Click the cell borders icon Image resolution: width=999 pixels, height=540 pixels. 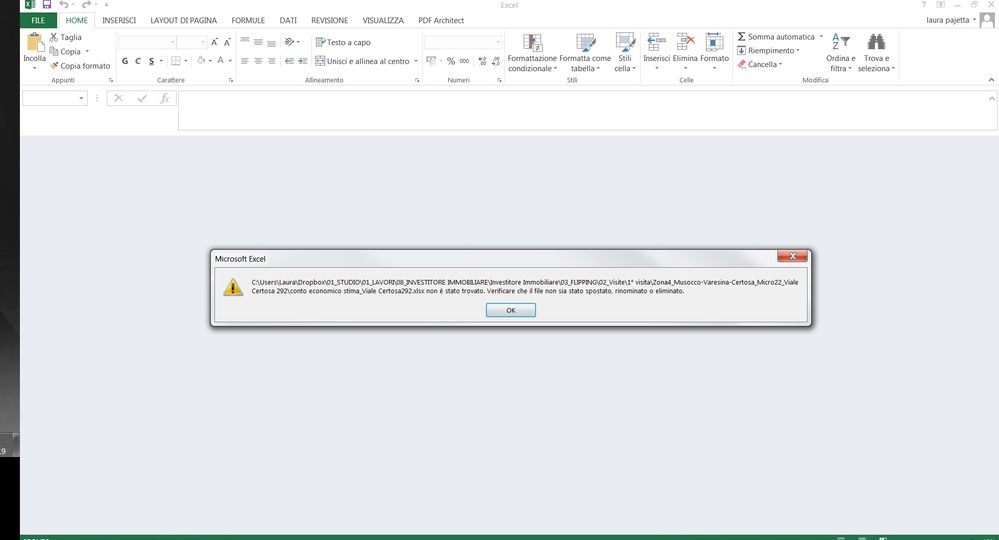click(176, 61)
